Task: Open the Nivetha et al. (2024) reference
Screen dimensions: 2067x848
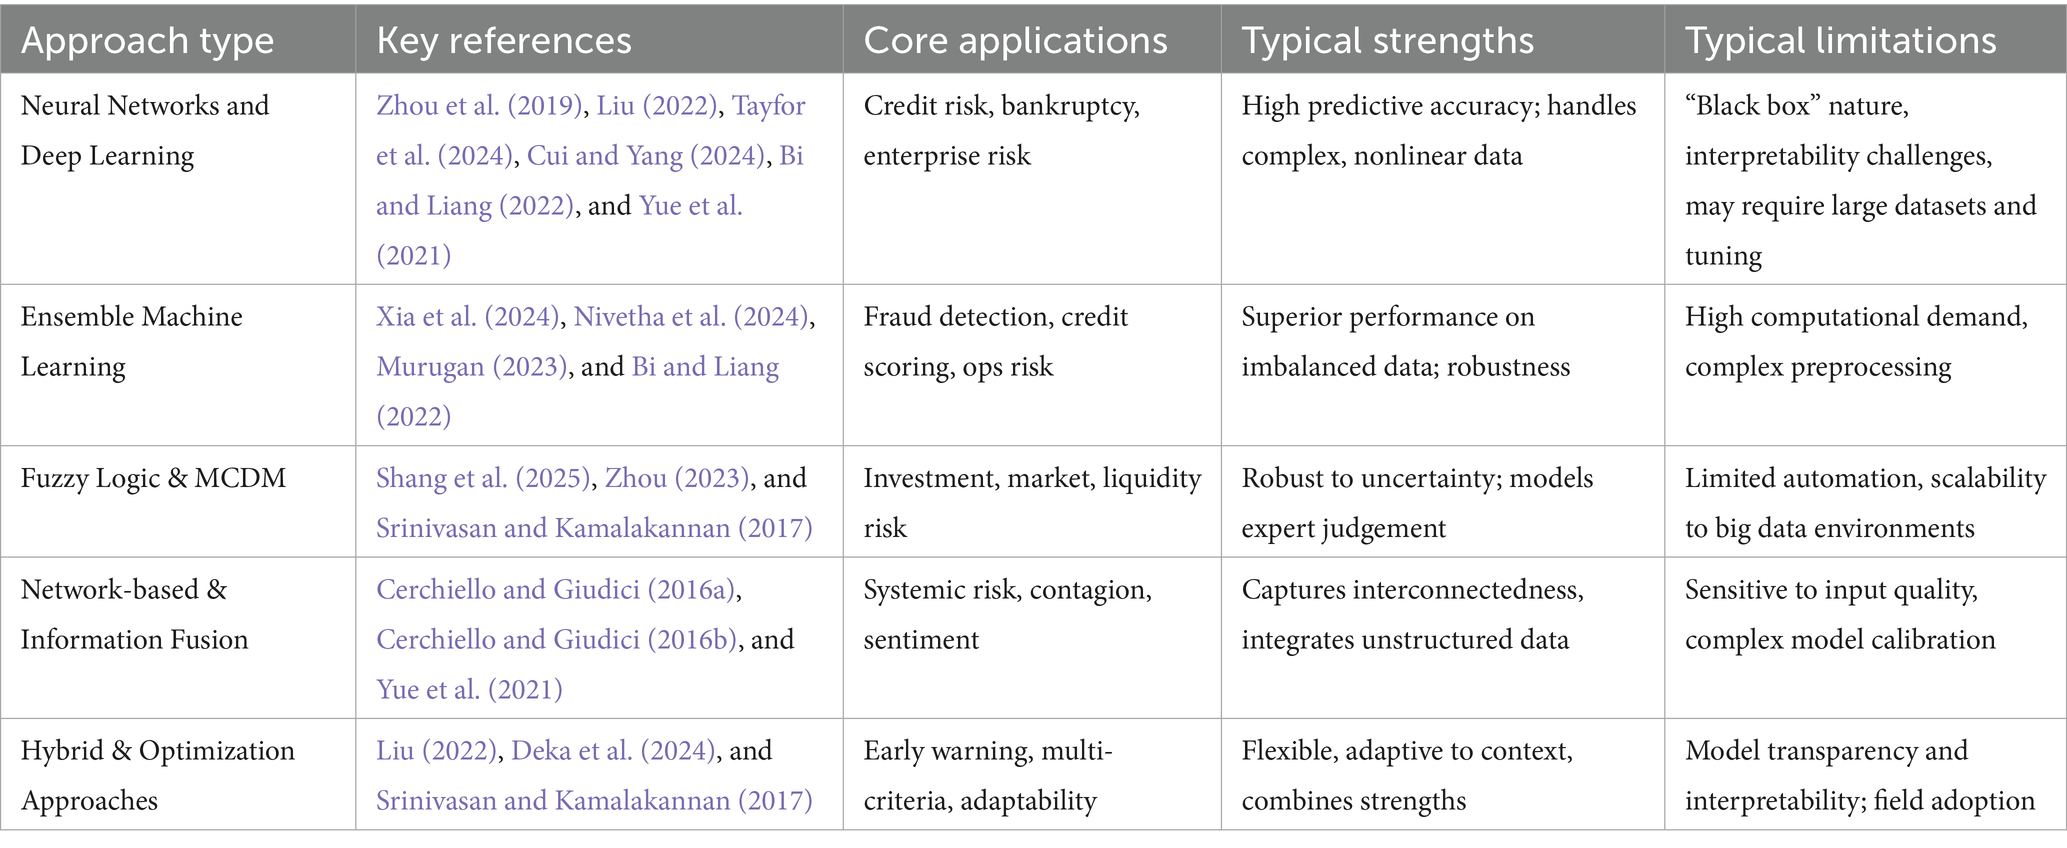Action: coord(691,317)
